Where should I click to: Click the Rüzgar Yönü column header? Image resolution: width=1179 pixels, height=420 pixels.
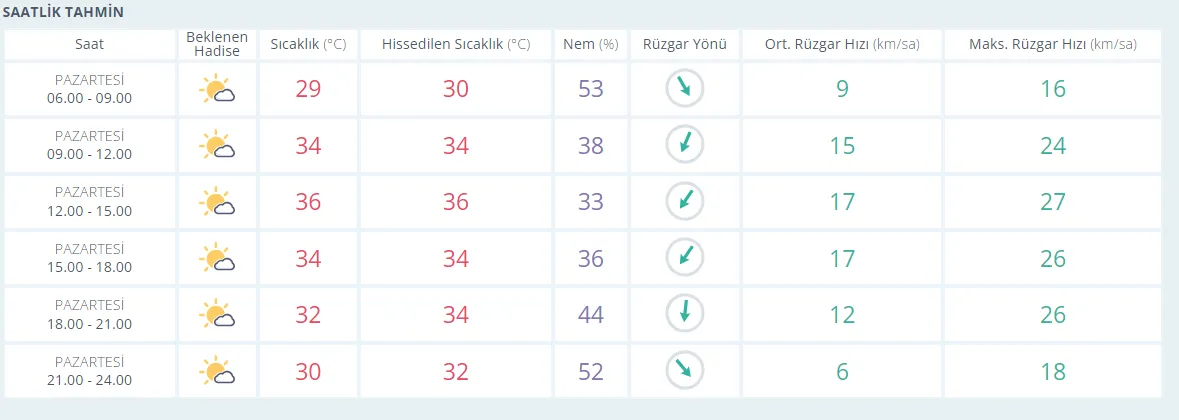click(685, 44)
